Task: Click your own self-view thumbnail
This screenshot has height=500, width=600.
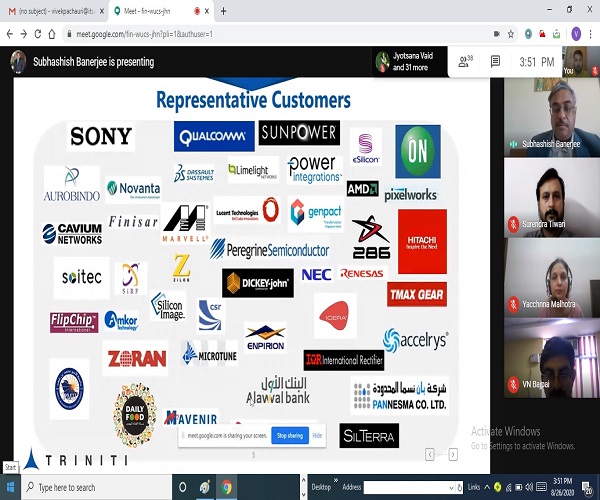Action: (581, 61)
